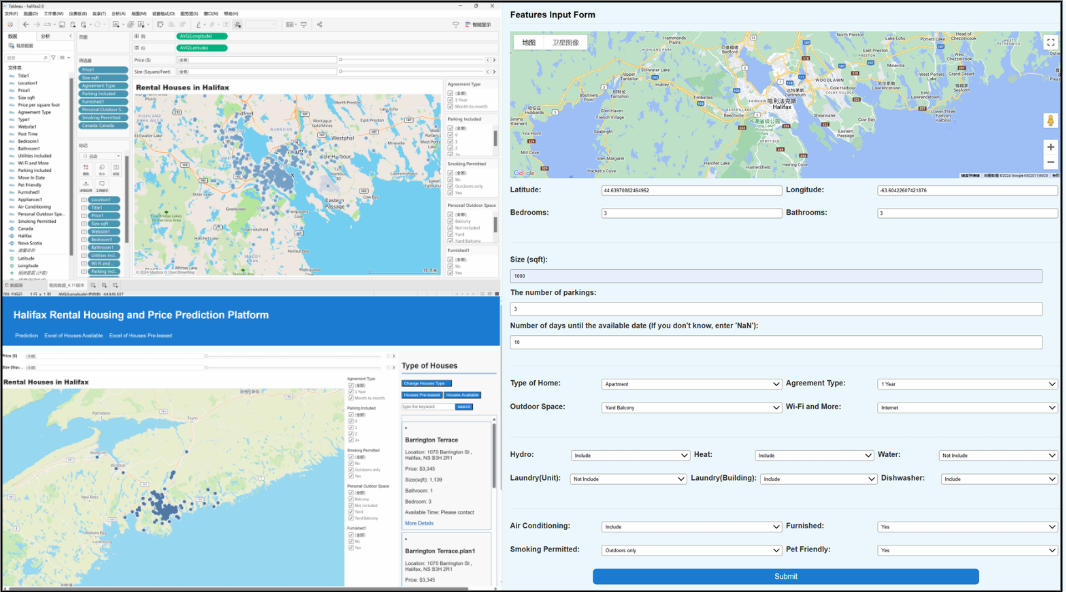Click the forward arrow in the Tableau toolbar
Image resolution: width=1066 pixels, height=592 pixels.
tap(36, 24)
